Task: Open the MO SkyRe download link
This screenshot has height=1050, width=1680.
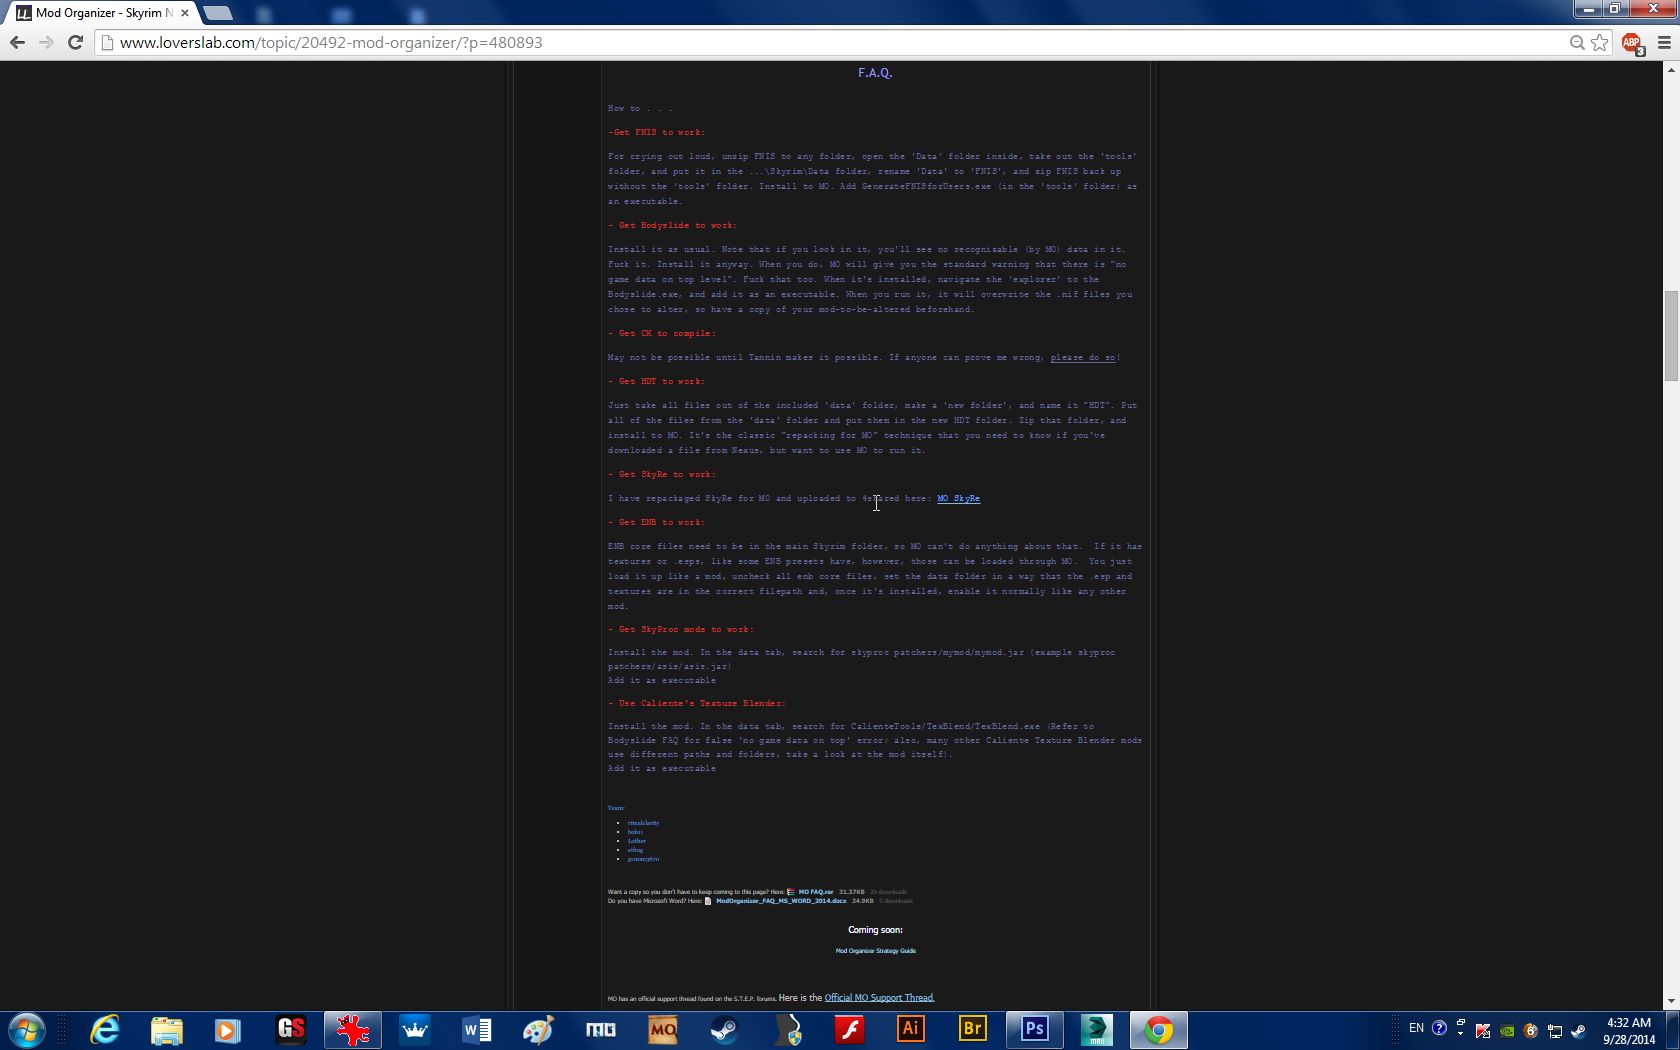Action: pos(958,498)
